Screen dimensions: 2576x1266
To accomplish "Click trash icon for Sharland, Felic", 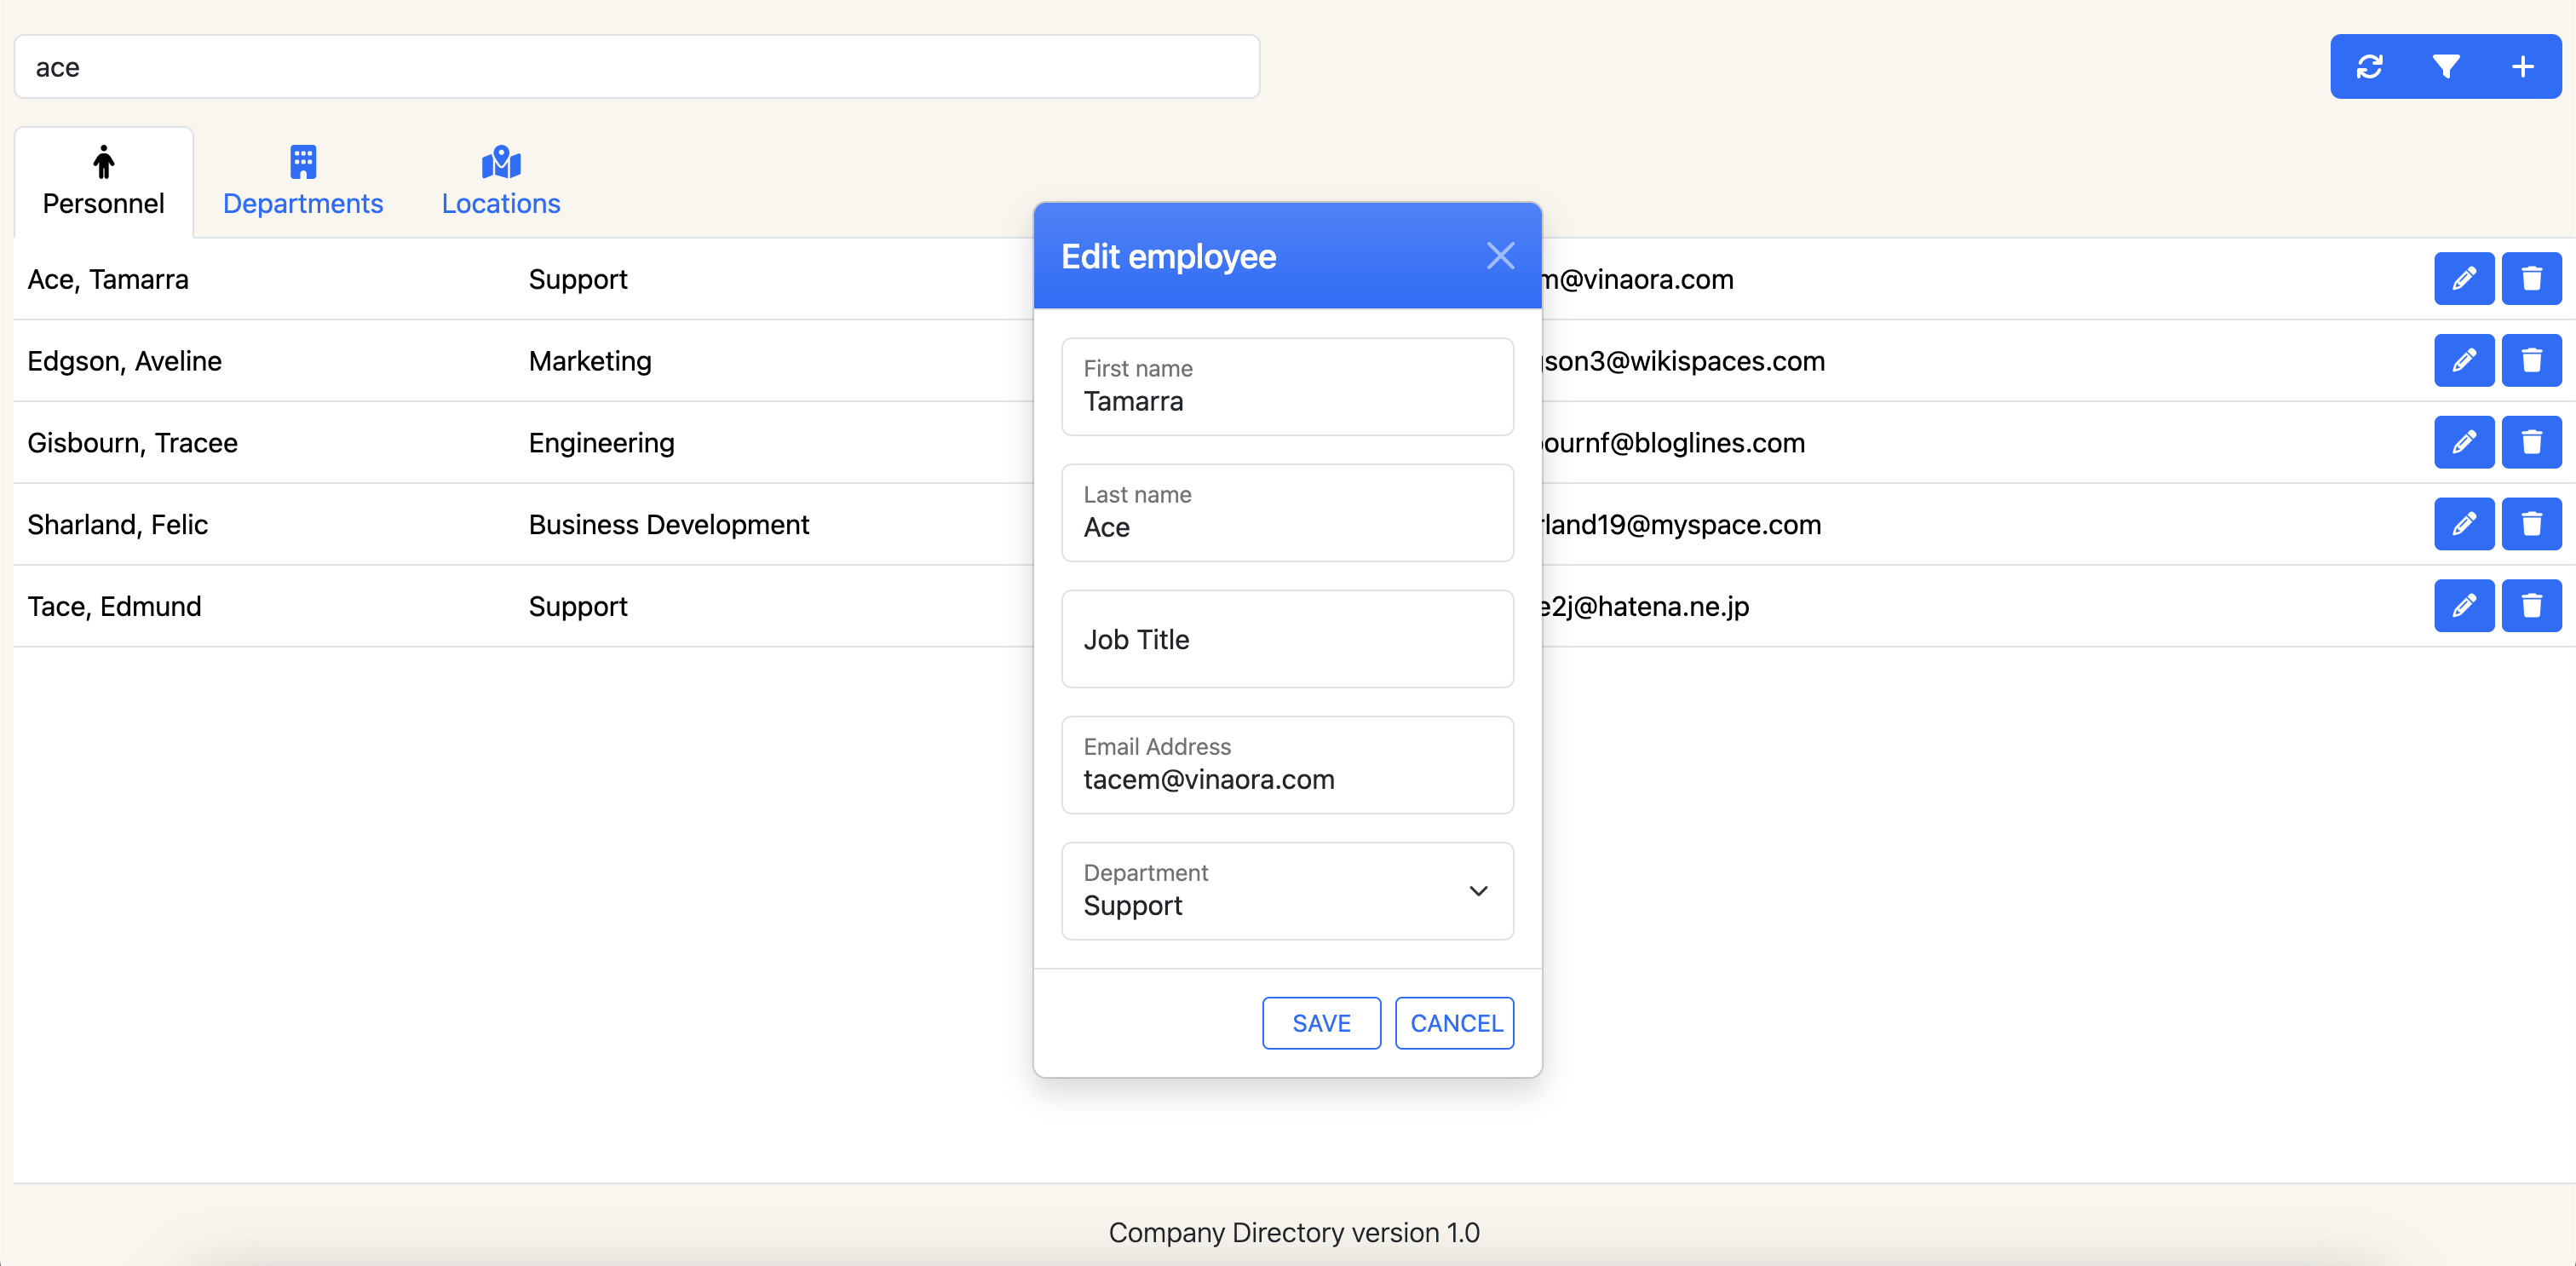I will [x=2531, y=524].
